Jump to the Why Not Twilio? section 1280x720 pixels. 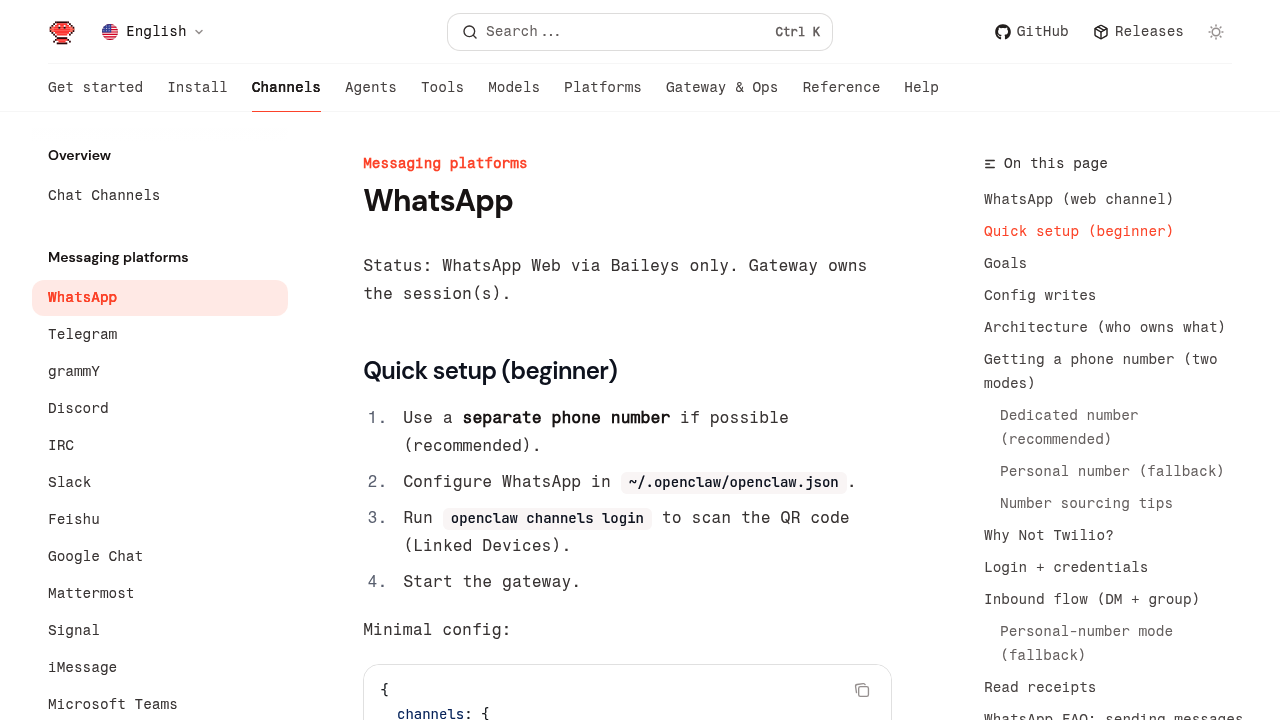[x=1048, y=536]
